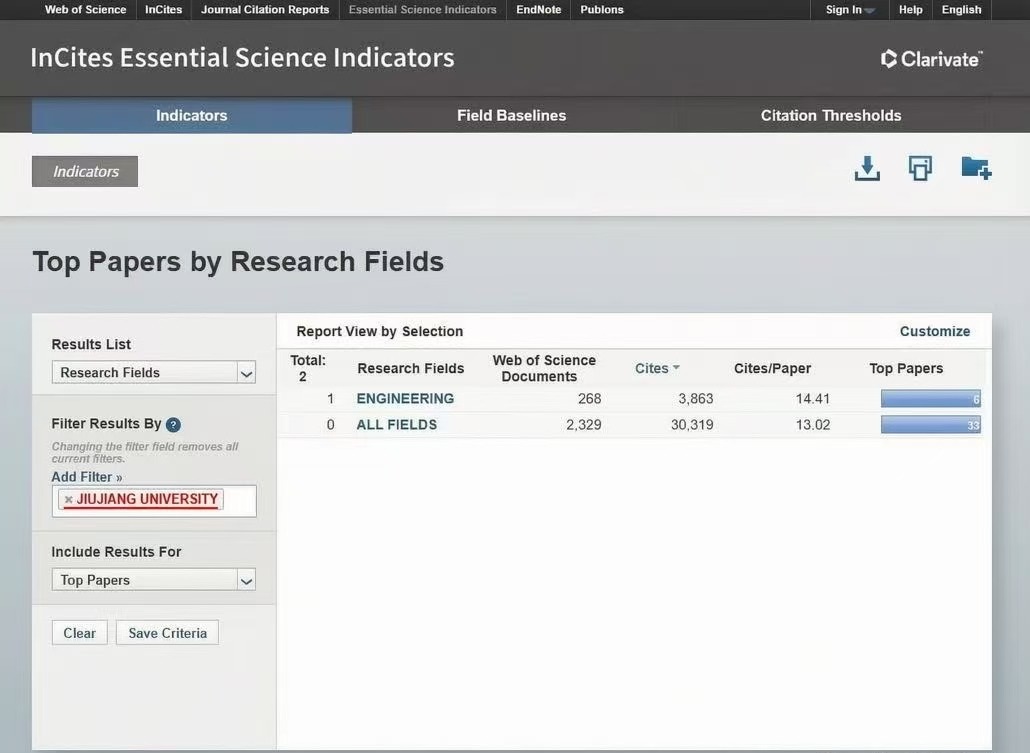Change language via English menu

(x=962, y=10)
